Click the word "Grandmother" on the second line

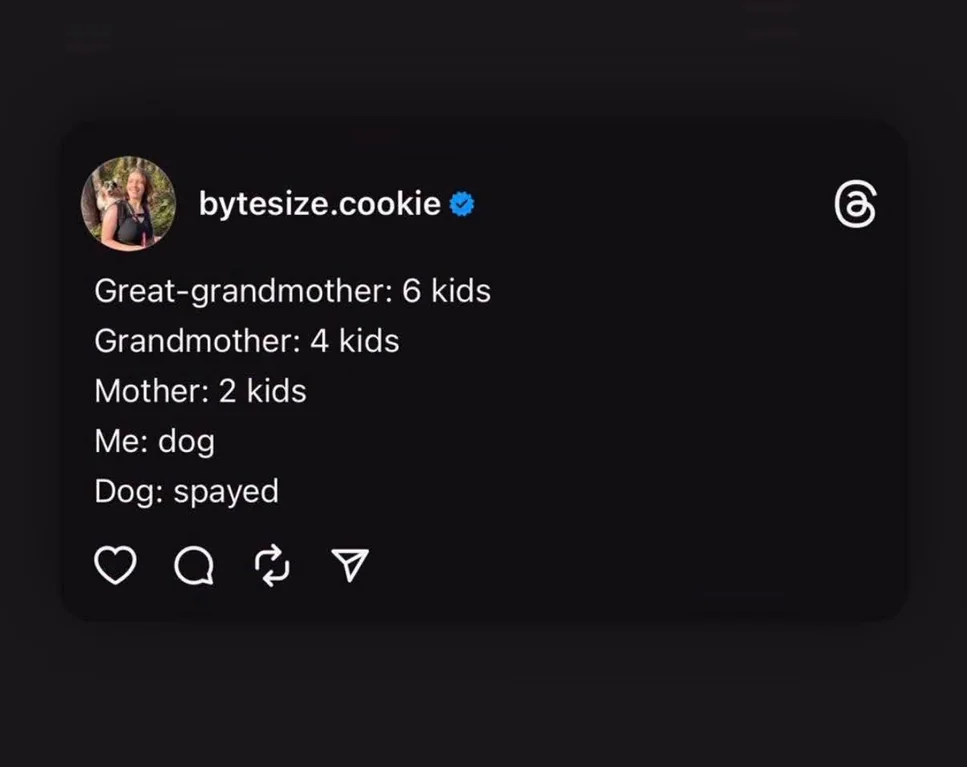click(x=193, y=341)
